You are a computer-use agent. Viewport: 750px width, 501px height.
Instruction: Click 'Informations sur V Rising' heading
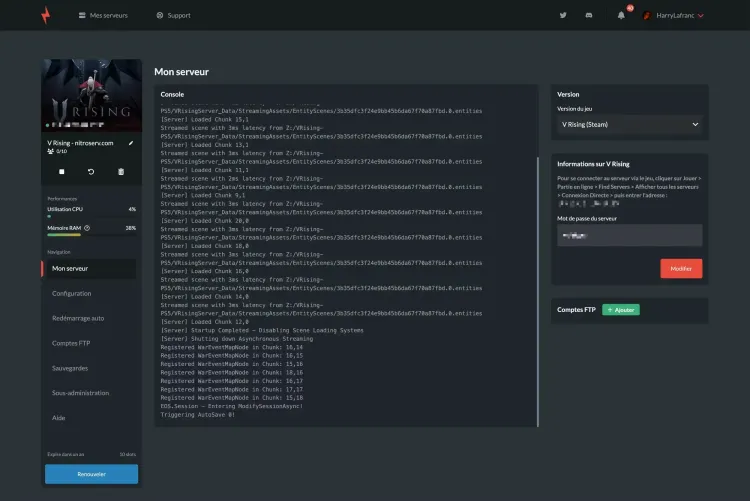[x=593, y=164]
